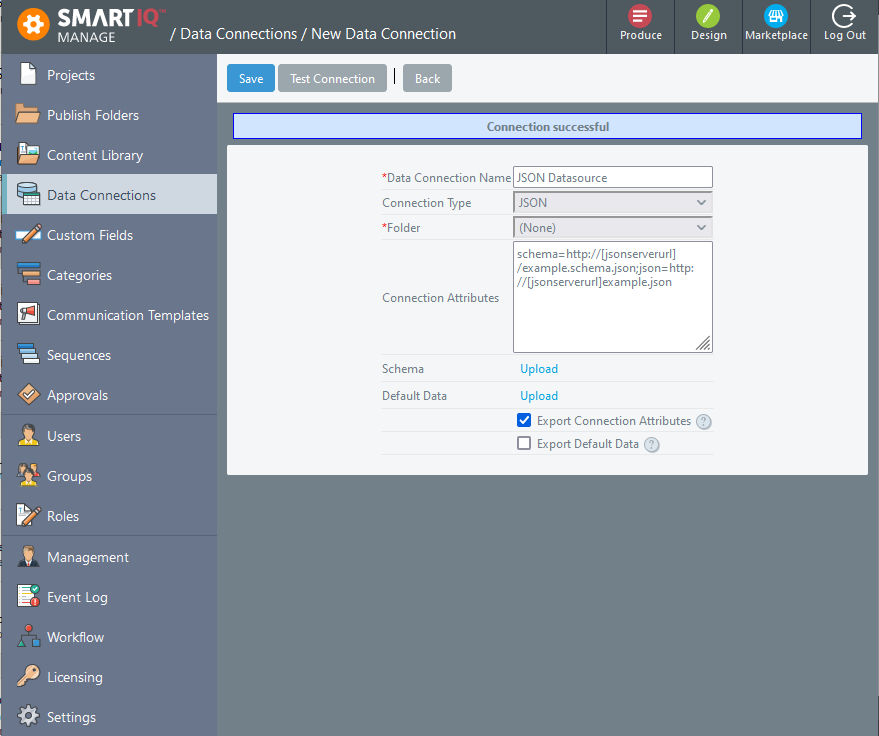Navigate to Event Log
This screenshot has width=879, height=736.
(77, 597)
